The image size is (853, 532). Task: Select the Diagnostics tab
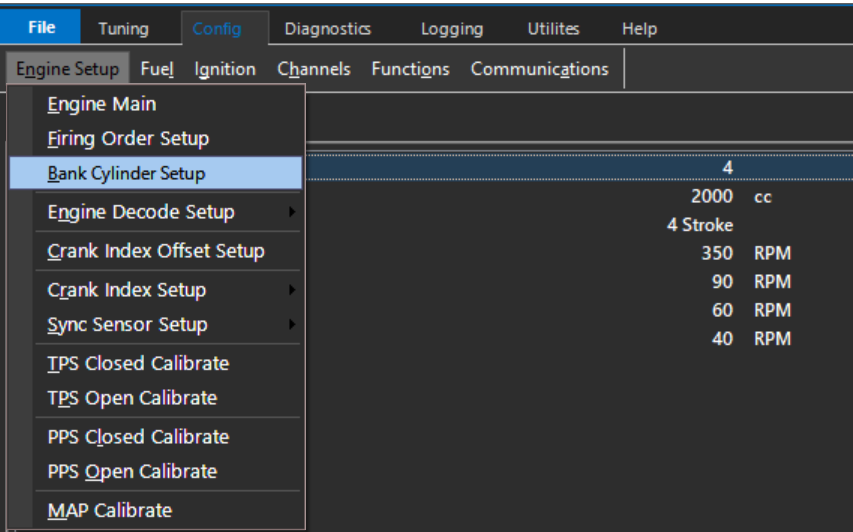[x=327, y=29]
